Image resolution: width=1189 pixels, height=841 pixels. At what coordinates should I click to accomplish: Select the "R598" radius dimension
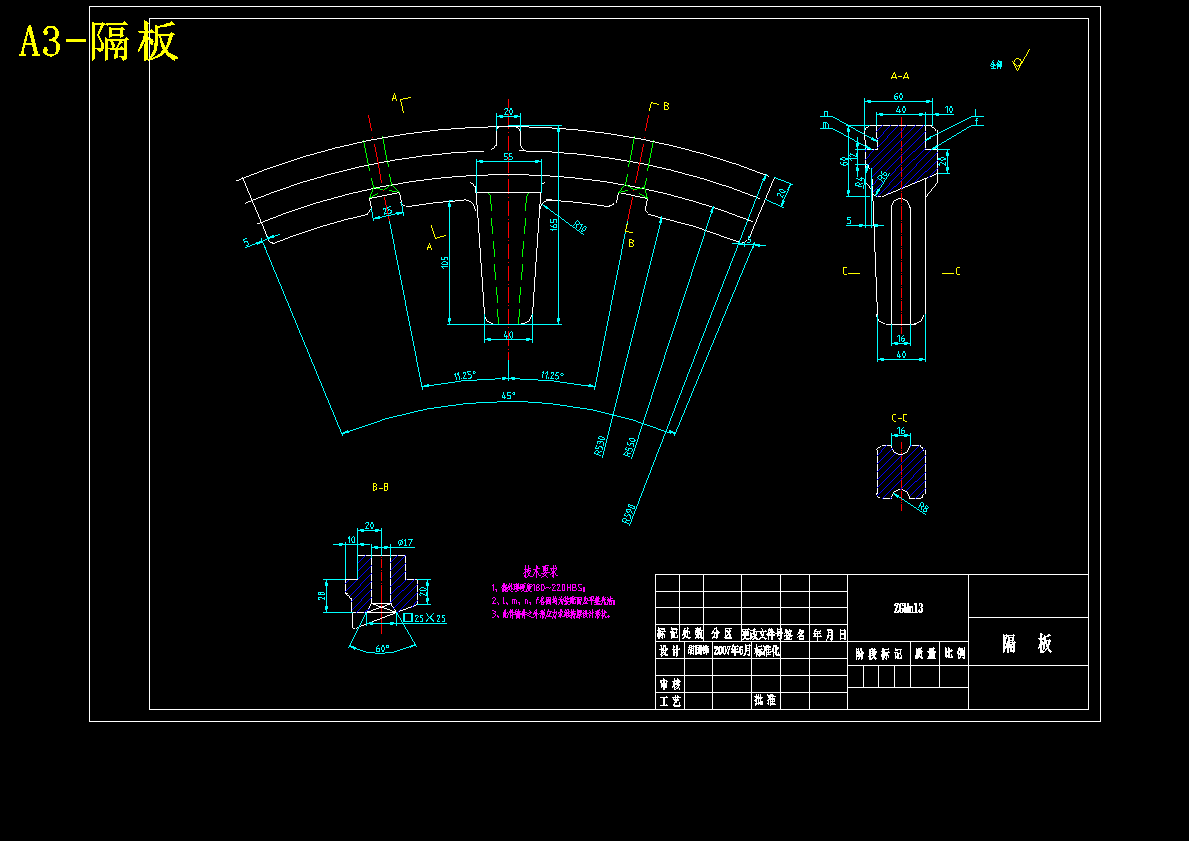(x=629, y=516)
